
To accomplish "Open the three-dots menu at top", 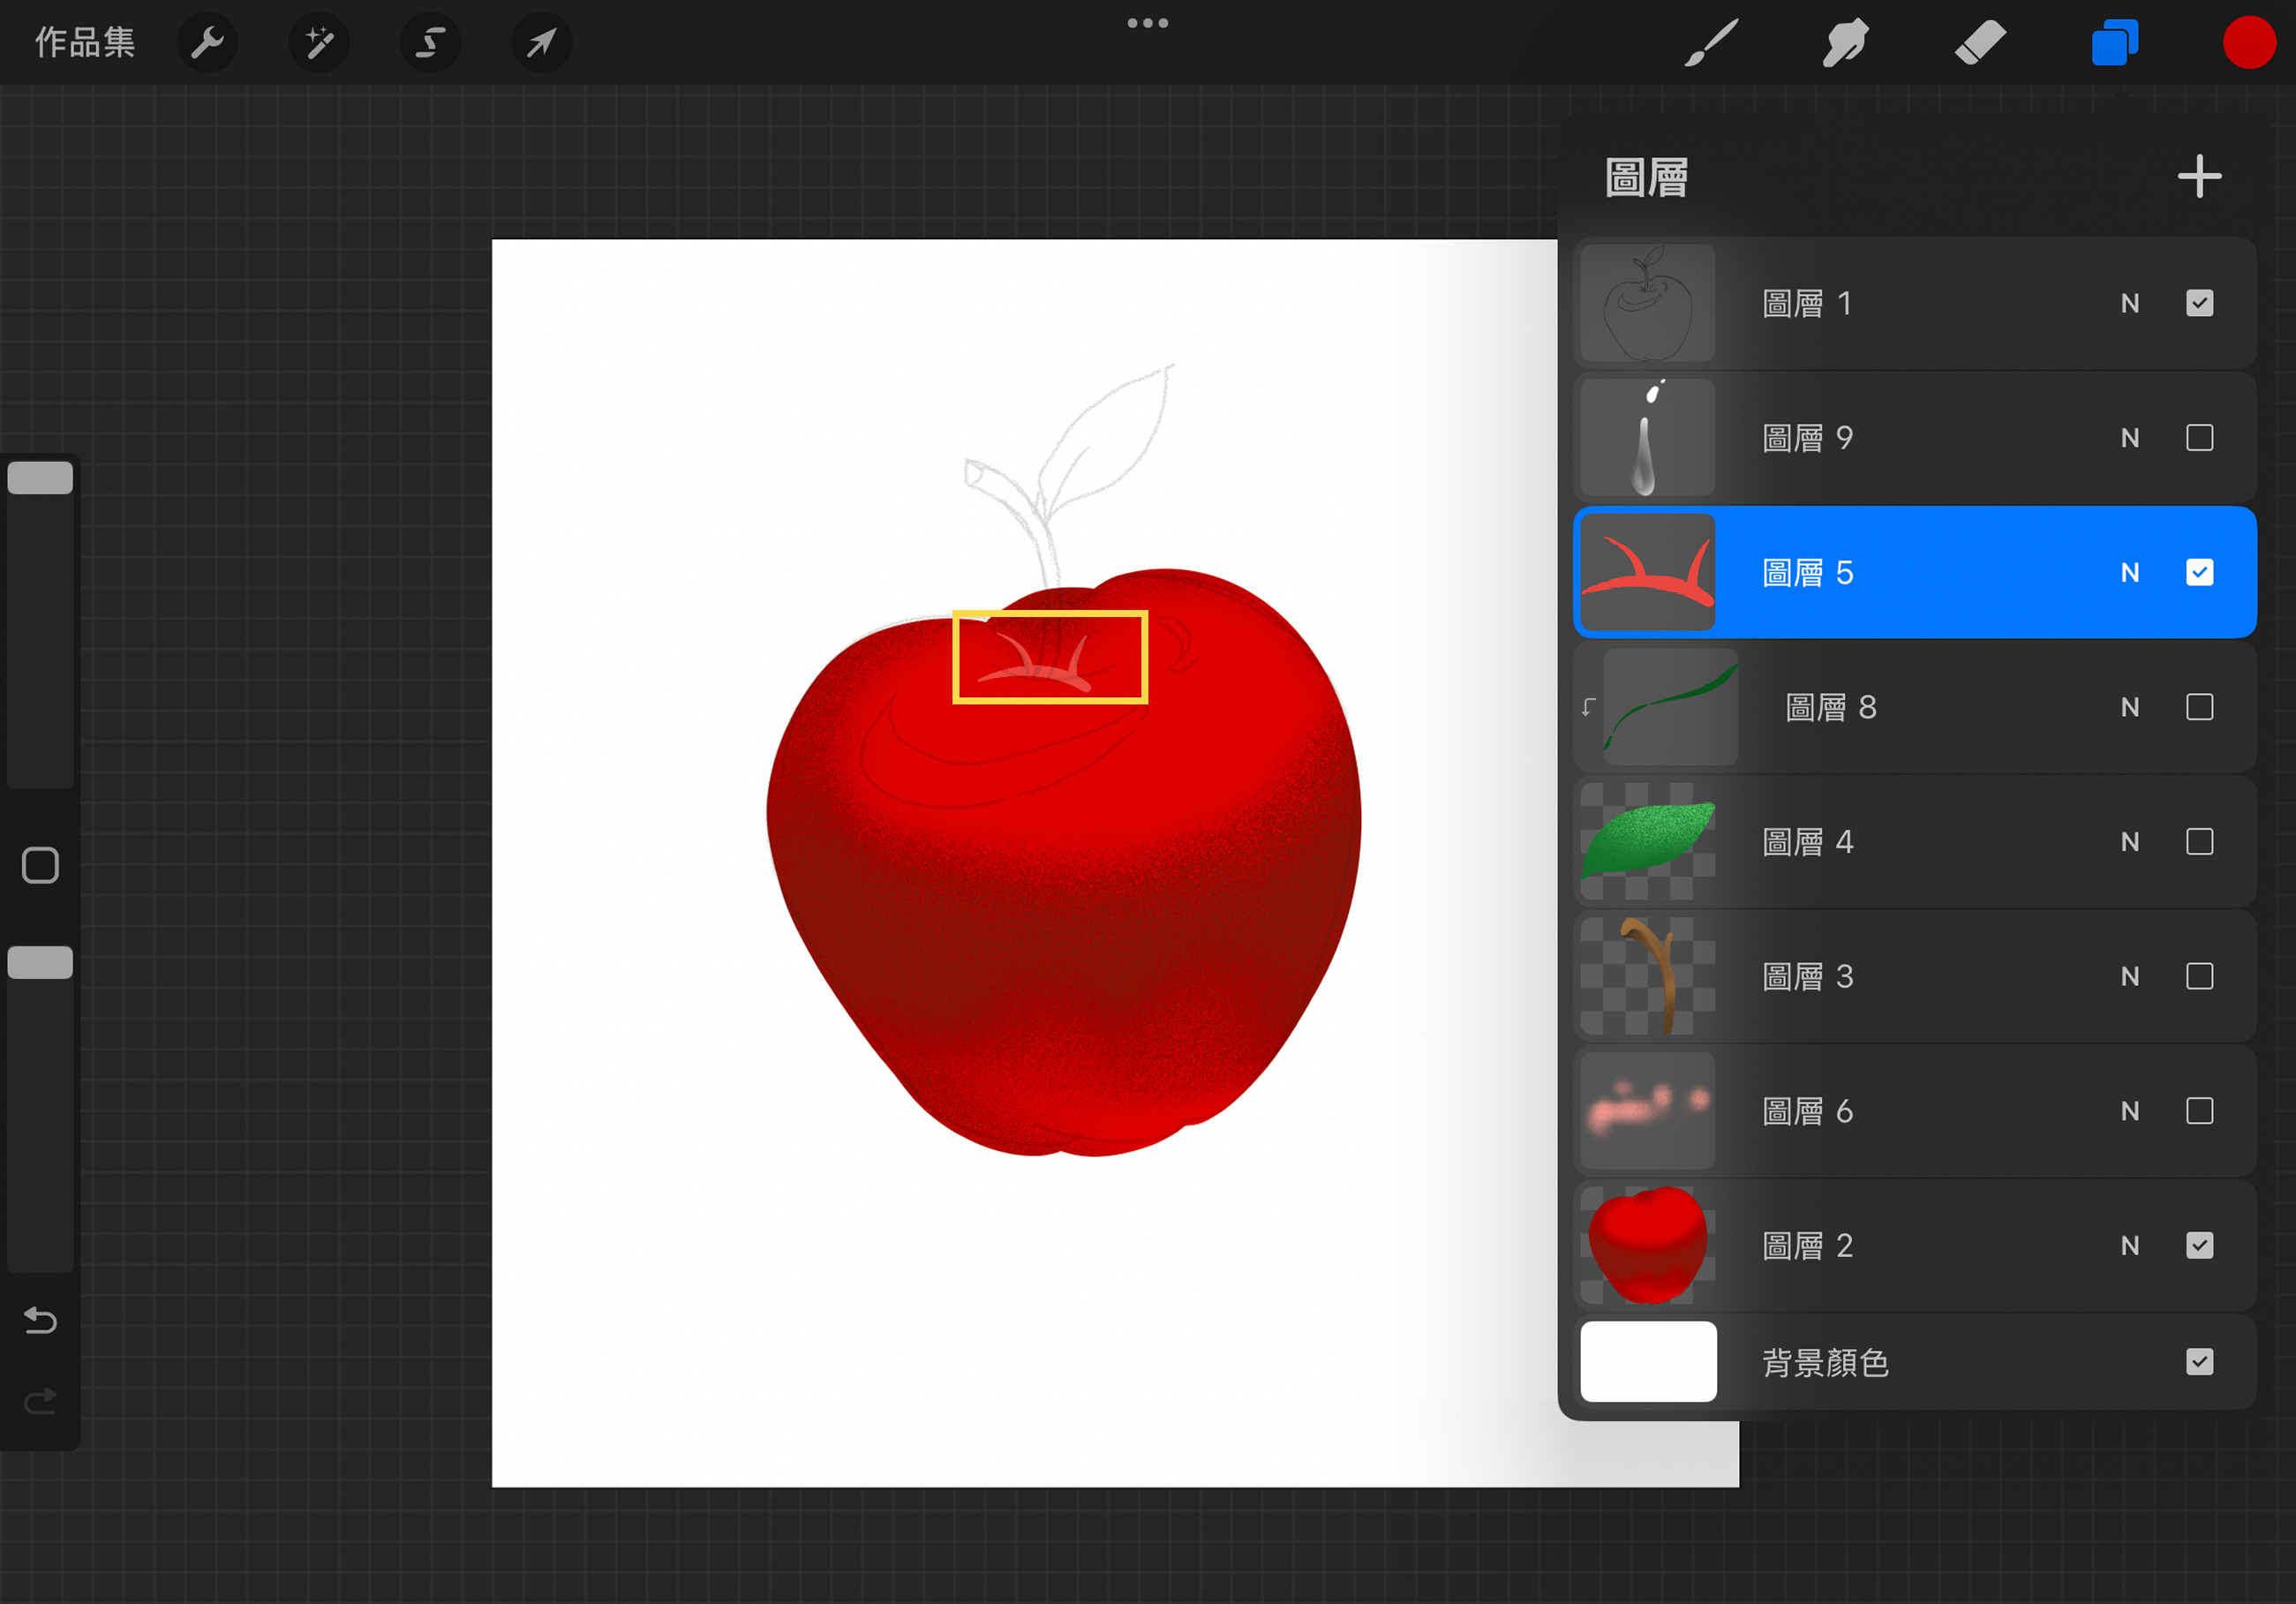I will [1147, 23].
